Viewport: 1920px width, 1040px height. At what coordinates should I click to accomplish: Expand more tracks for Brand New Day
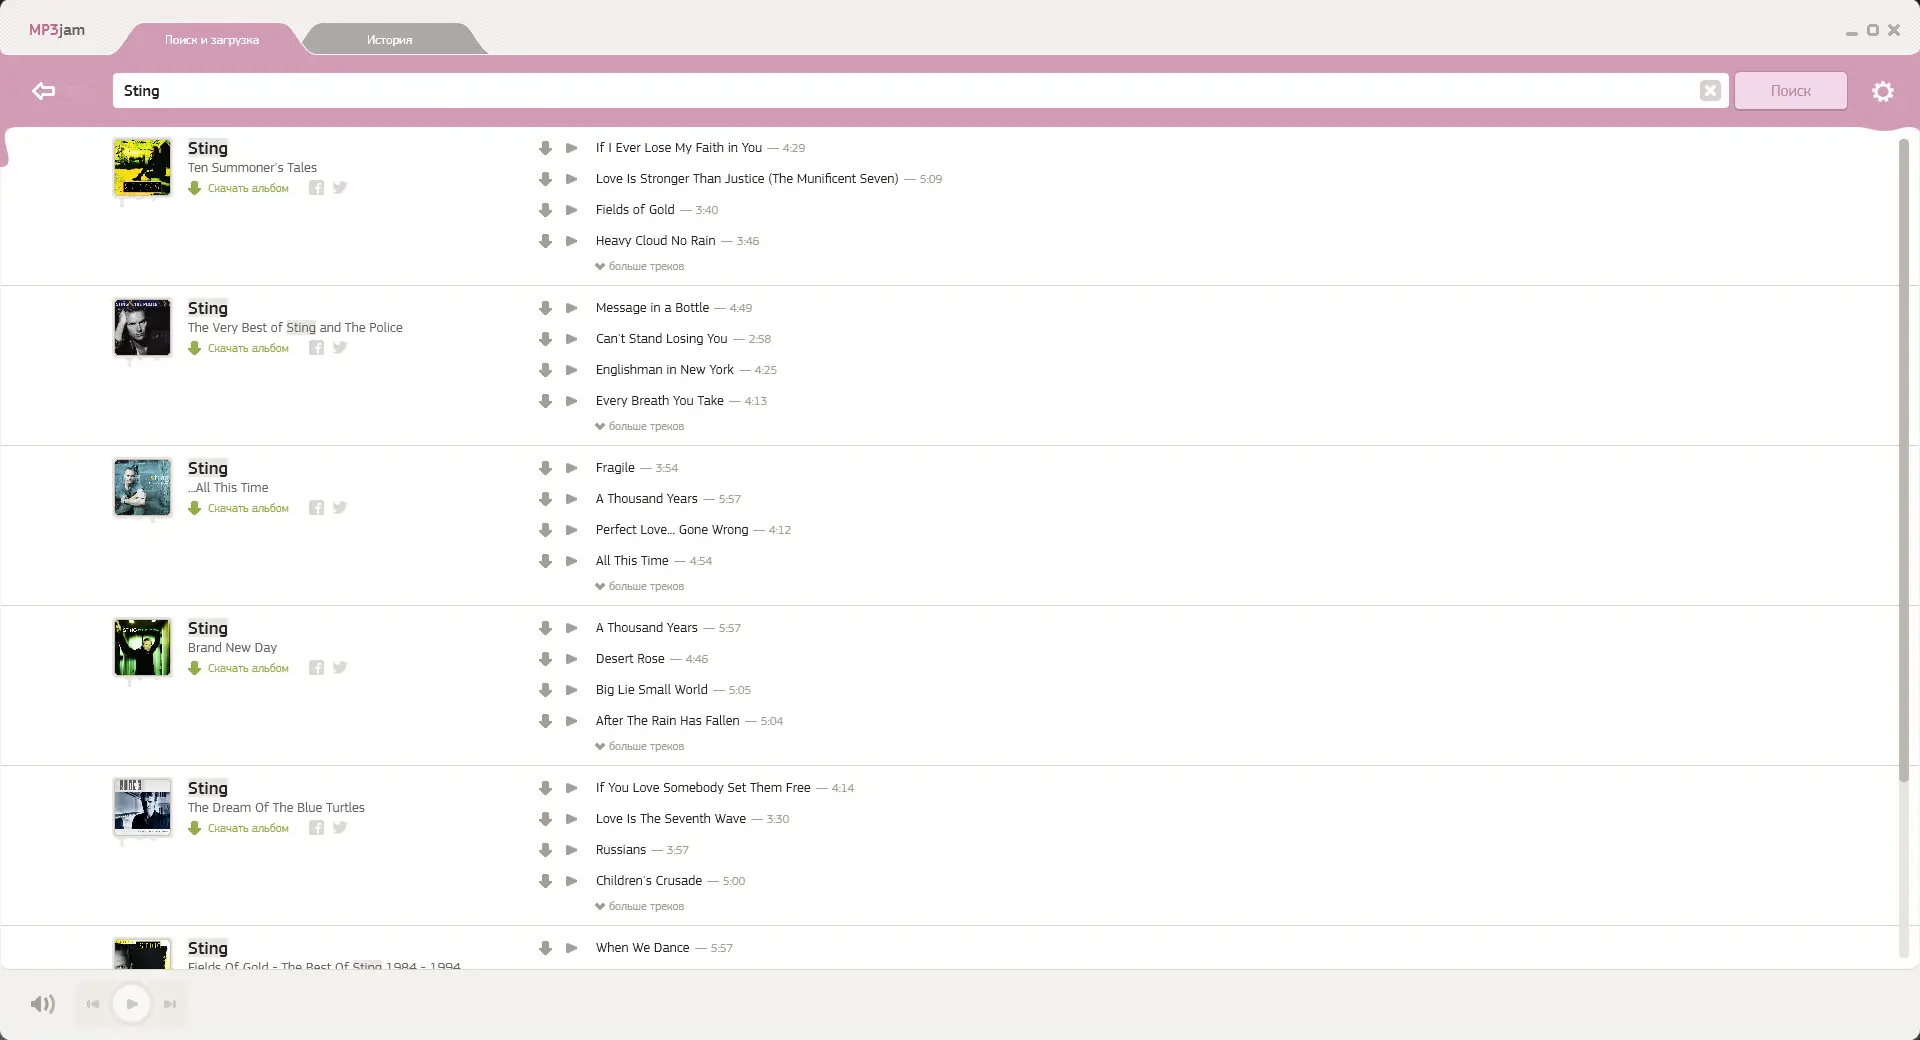640,747
